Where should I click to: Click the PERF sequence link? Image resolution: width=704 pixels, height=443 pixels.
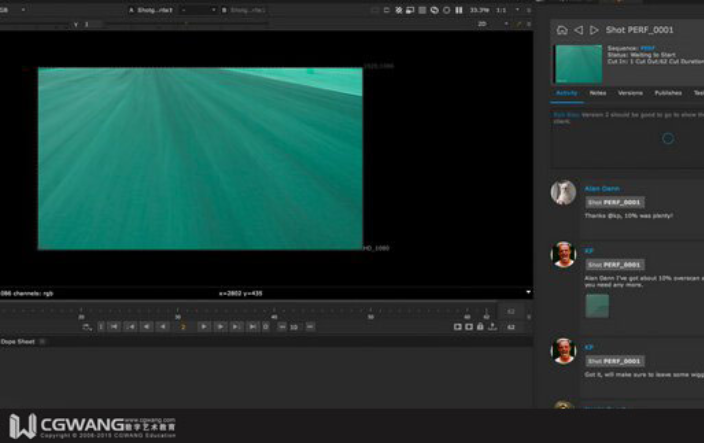point(647,48)
